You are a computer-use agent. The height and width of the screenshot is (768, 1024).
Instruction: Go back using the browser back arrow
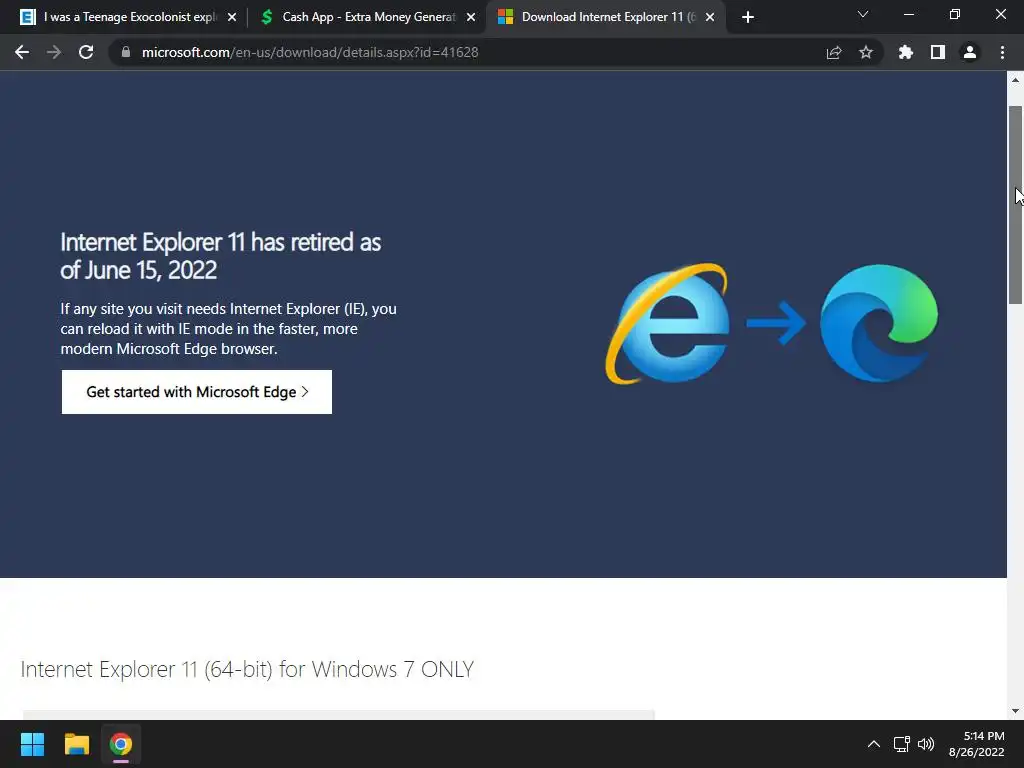pos(22,52)
